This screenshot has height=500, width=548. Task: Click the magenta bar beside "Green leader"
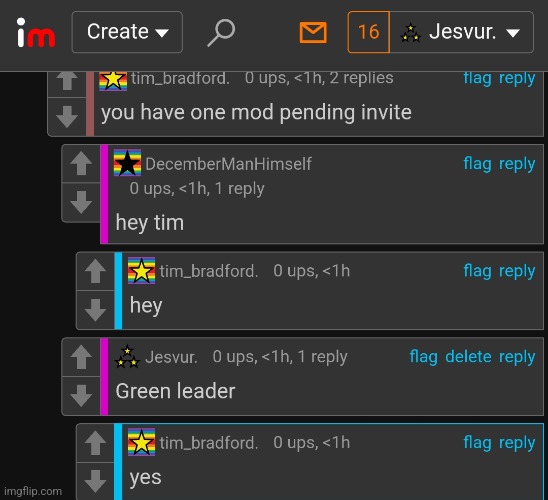(x=104, y=376)
